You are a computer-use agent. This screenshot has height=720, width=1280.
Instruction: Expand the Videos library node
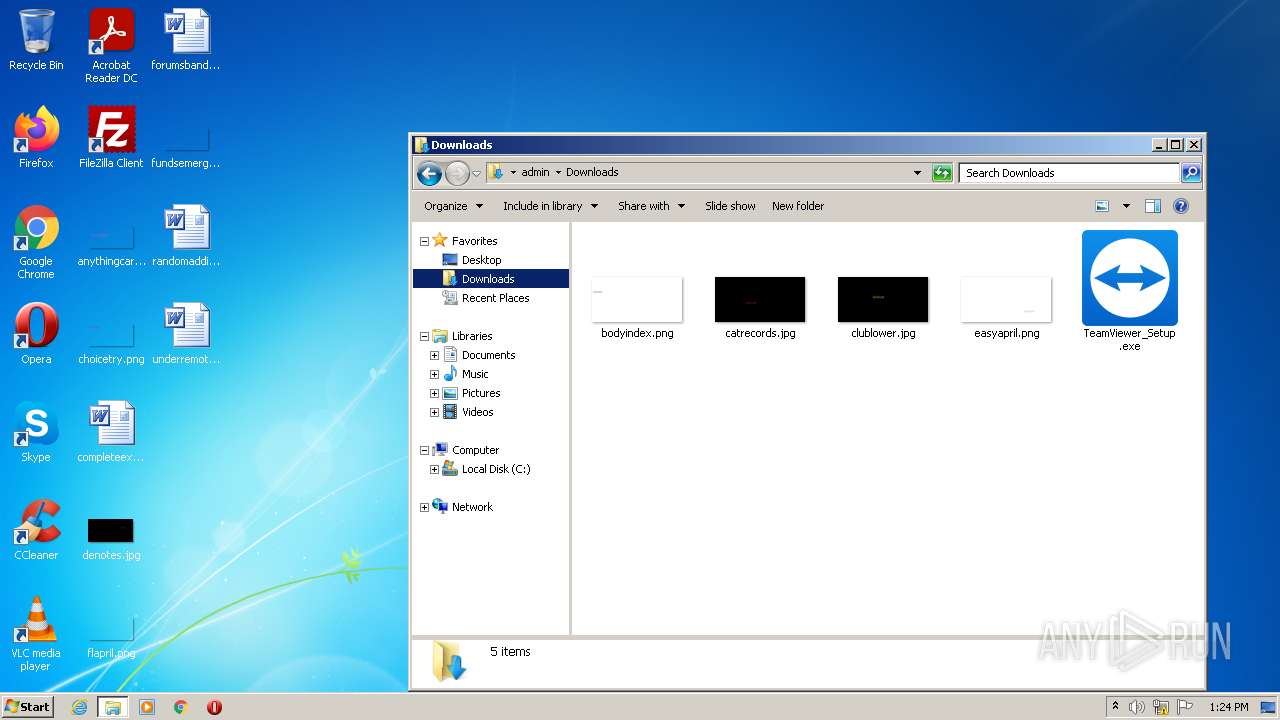[x=434, y=412]
